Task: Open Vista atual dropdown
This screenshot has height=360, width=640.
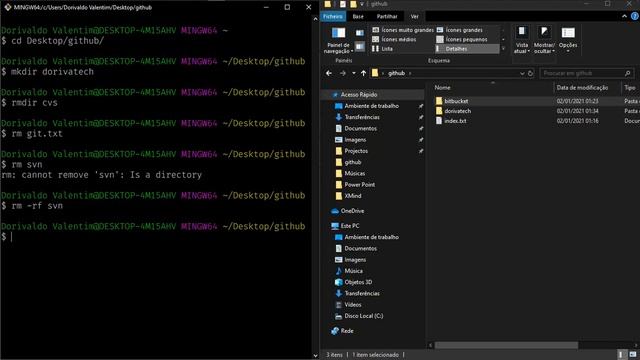Action: click(x=522, y=40)
